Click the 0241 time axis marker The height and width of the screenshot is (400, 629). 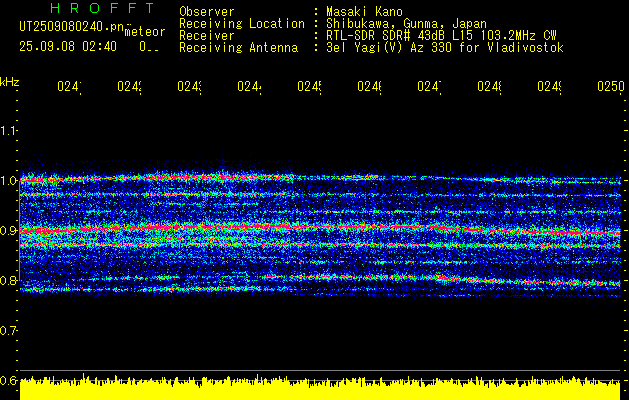pyautogui.click(x=69, y=87)
